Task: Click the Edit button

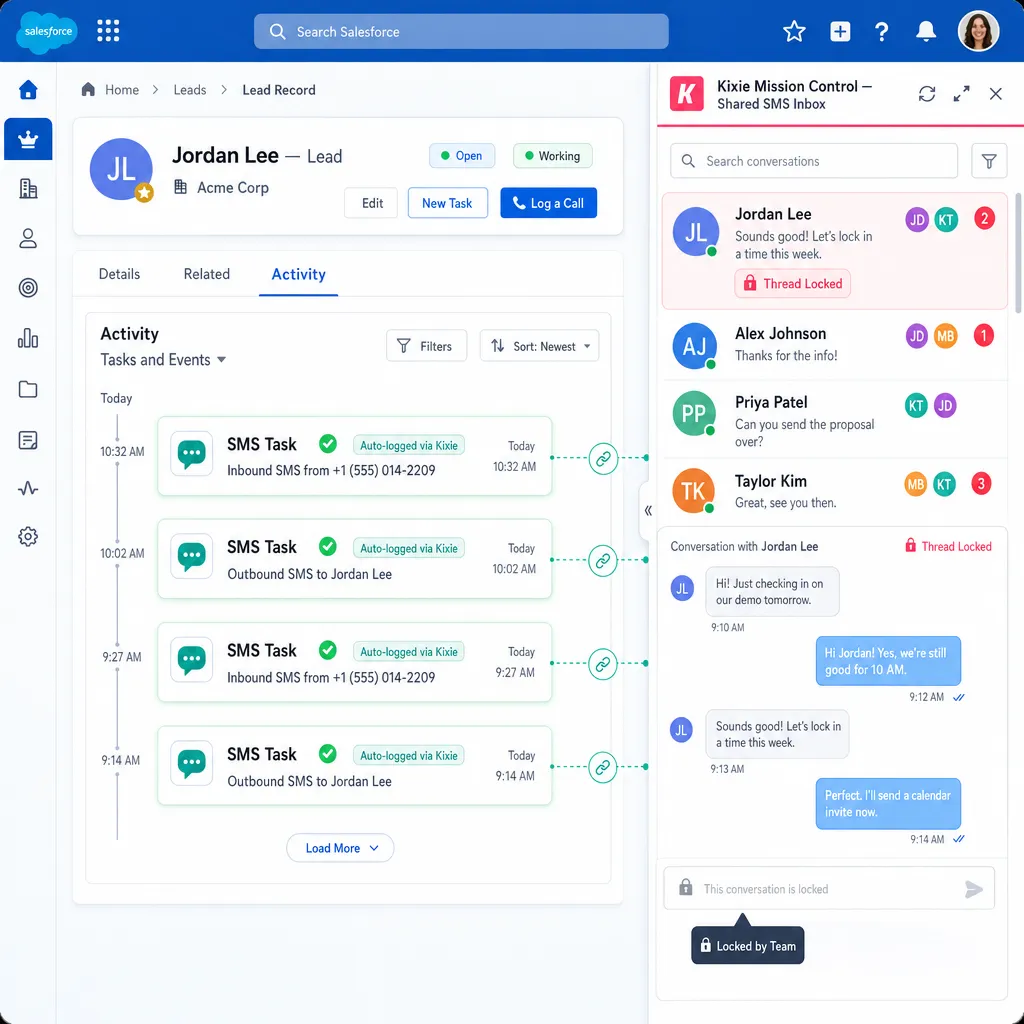Action: point(372,203)
